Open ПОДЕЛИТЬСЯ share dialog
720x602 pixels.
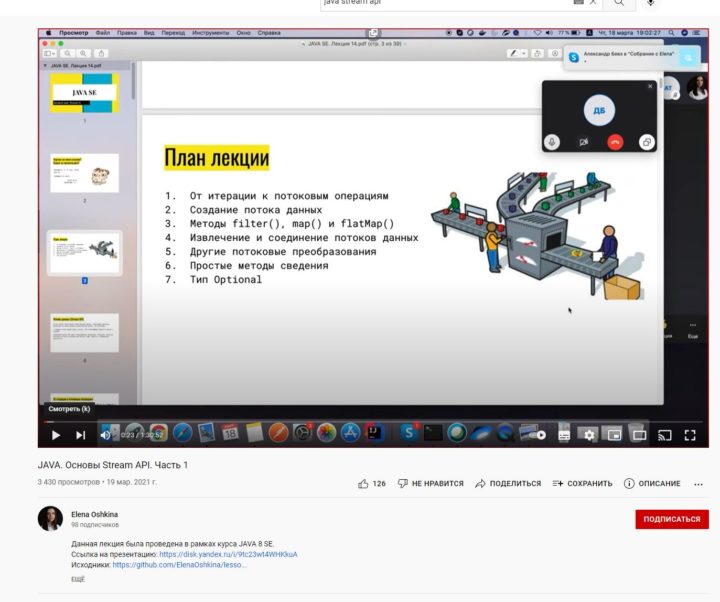(x=508, y=484)
